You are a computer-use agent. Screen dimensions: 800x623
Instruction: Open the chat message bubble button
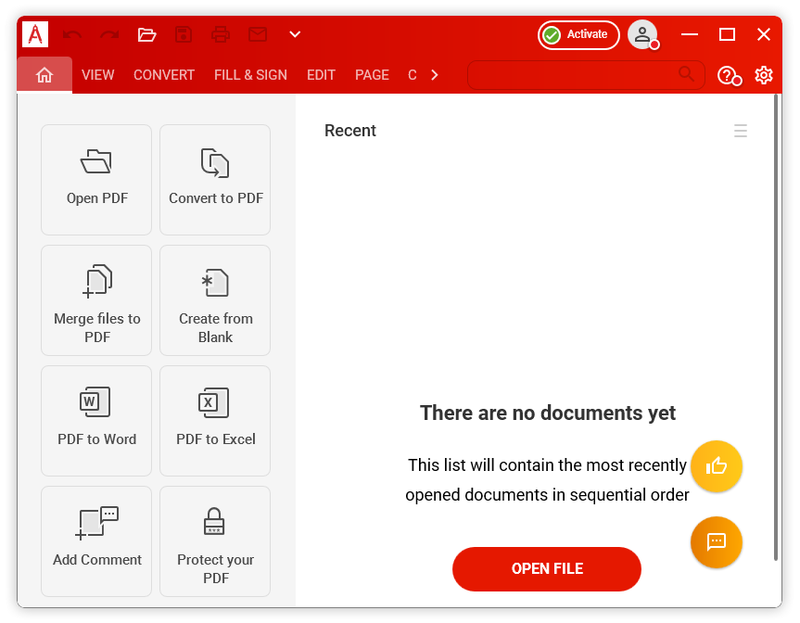pos(716,542)
